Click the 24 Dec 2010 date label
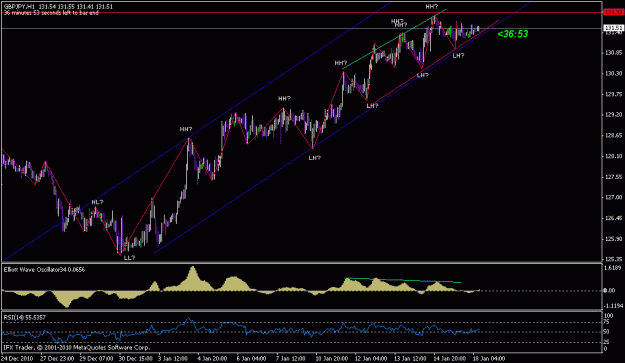 tap(17, 359)
